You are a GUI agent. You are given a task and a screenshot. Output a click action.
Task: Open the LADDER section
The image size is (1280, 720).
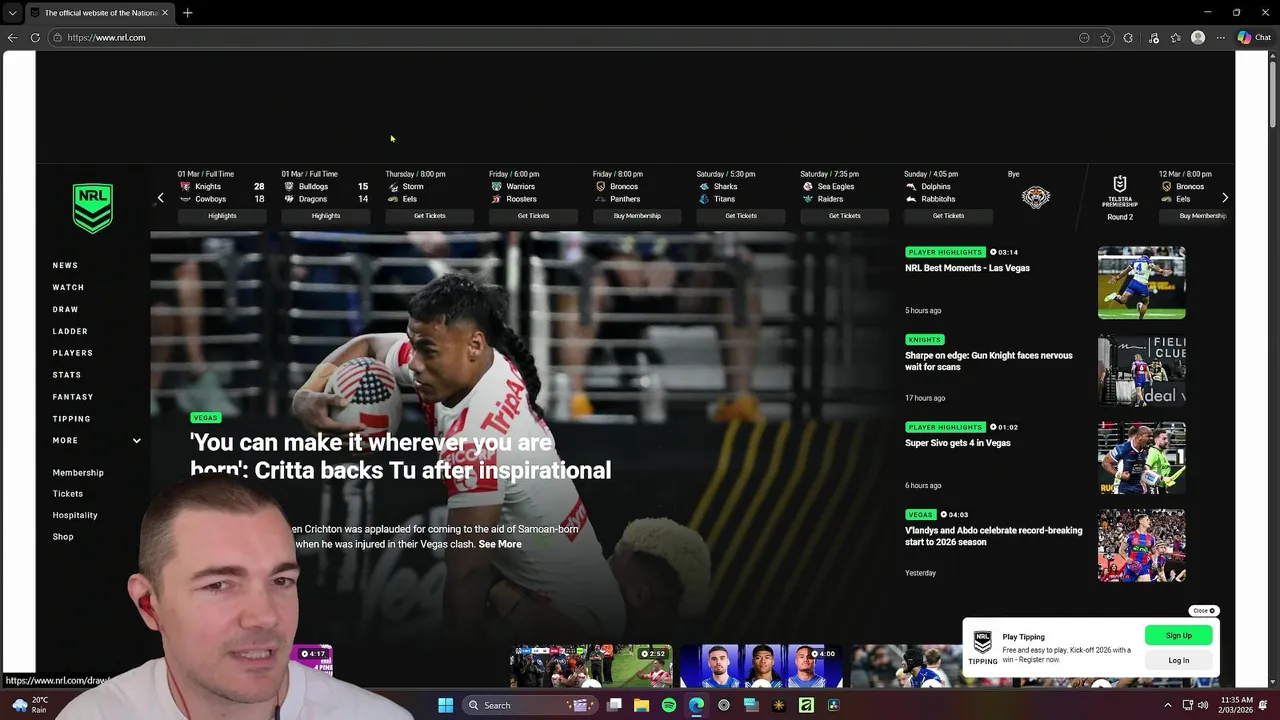tap(70, 331)
